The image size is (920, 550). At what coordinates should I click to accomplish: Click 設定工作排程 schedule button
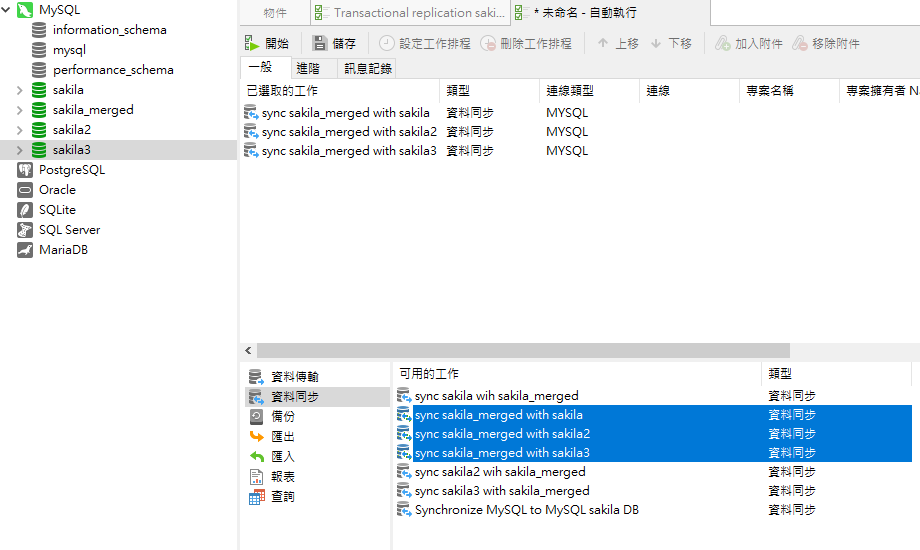point(424,44)
